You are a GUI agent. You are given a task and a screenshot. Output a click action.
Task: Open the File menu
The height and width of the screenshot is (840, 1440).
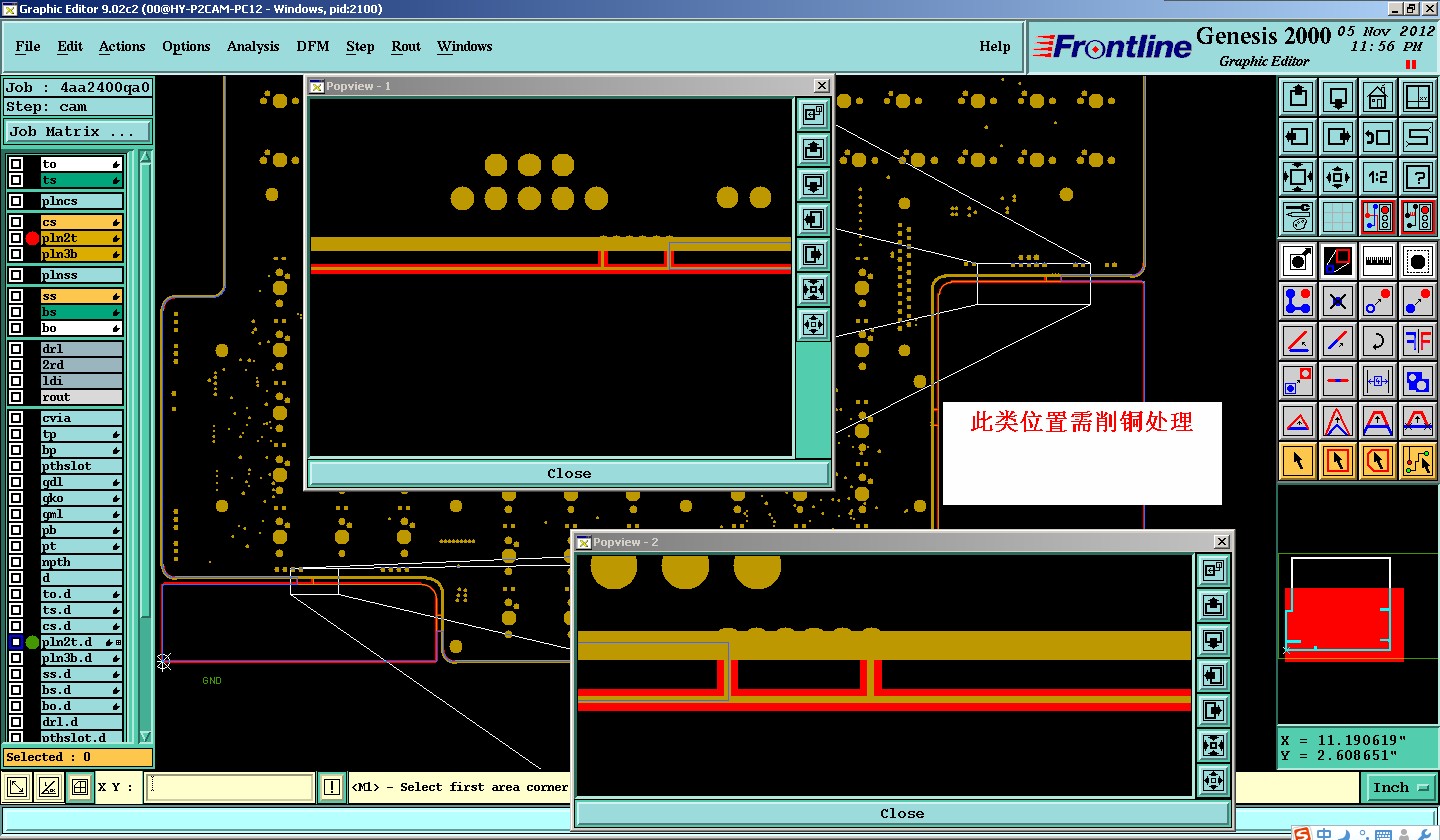28,46
